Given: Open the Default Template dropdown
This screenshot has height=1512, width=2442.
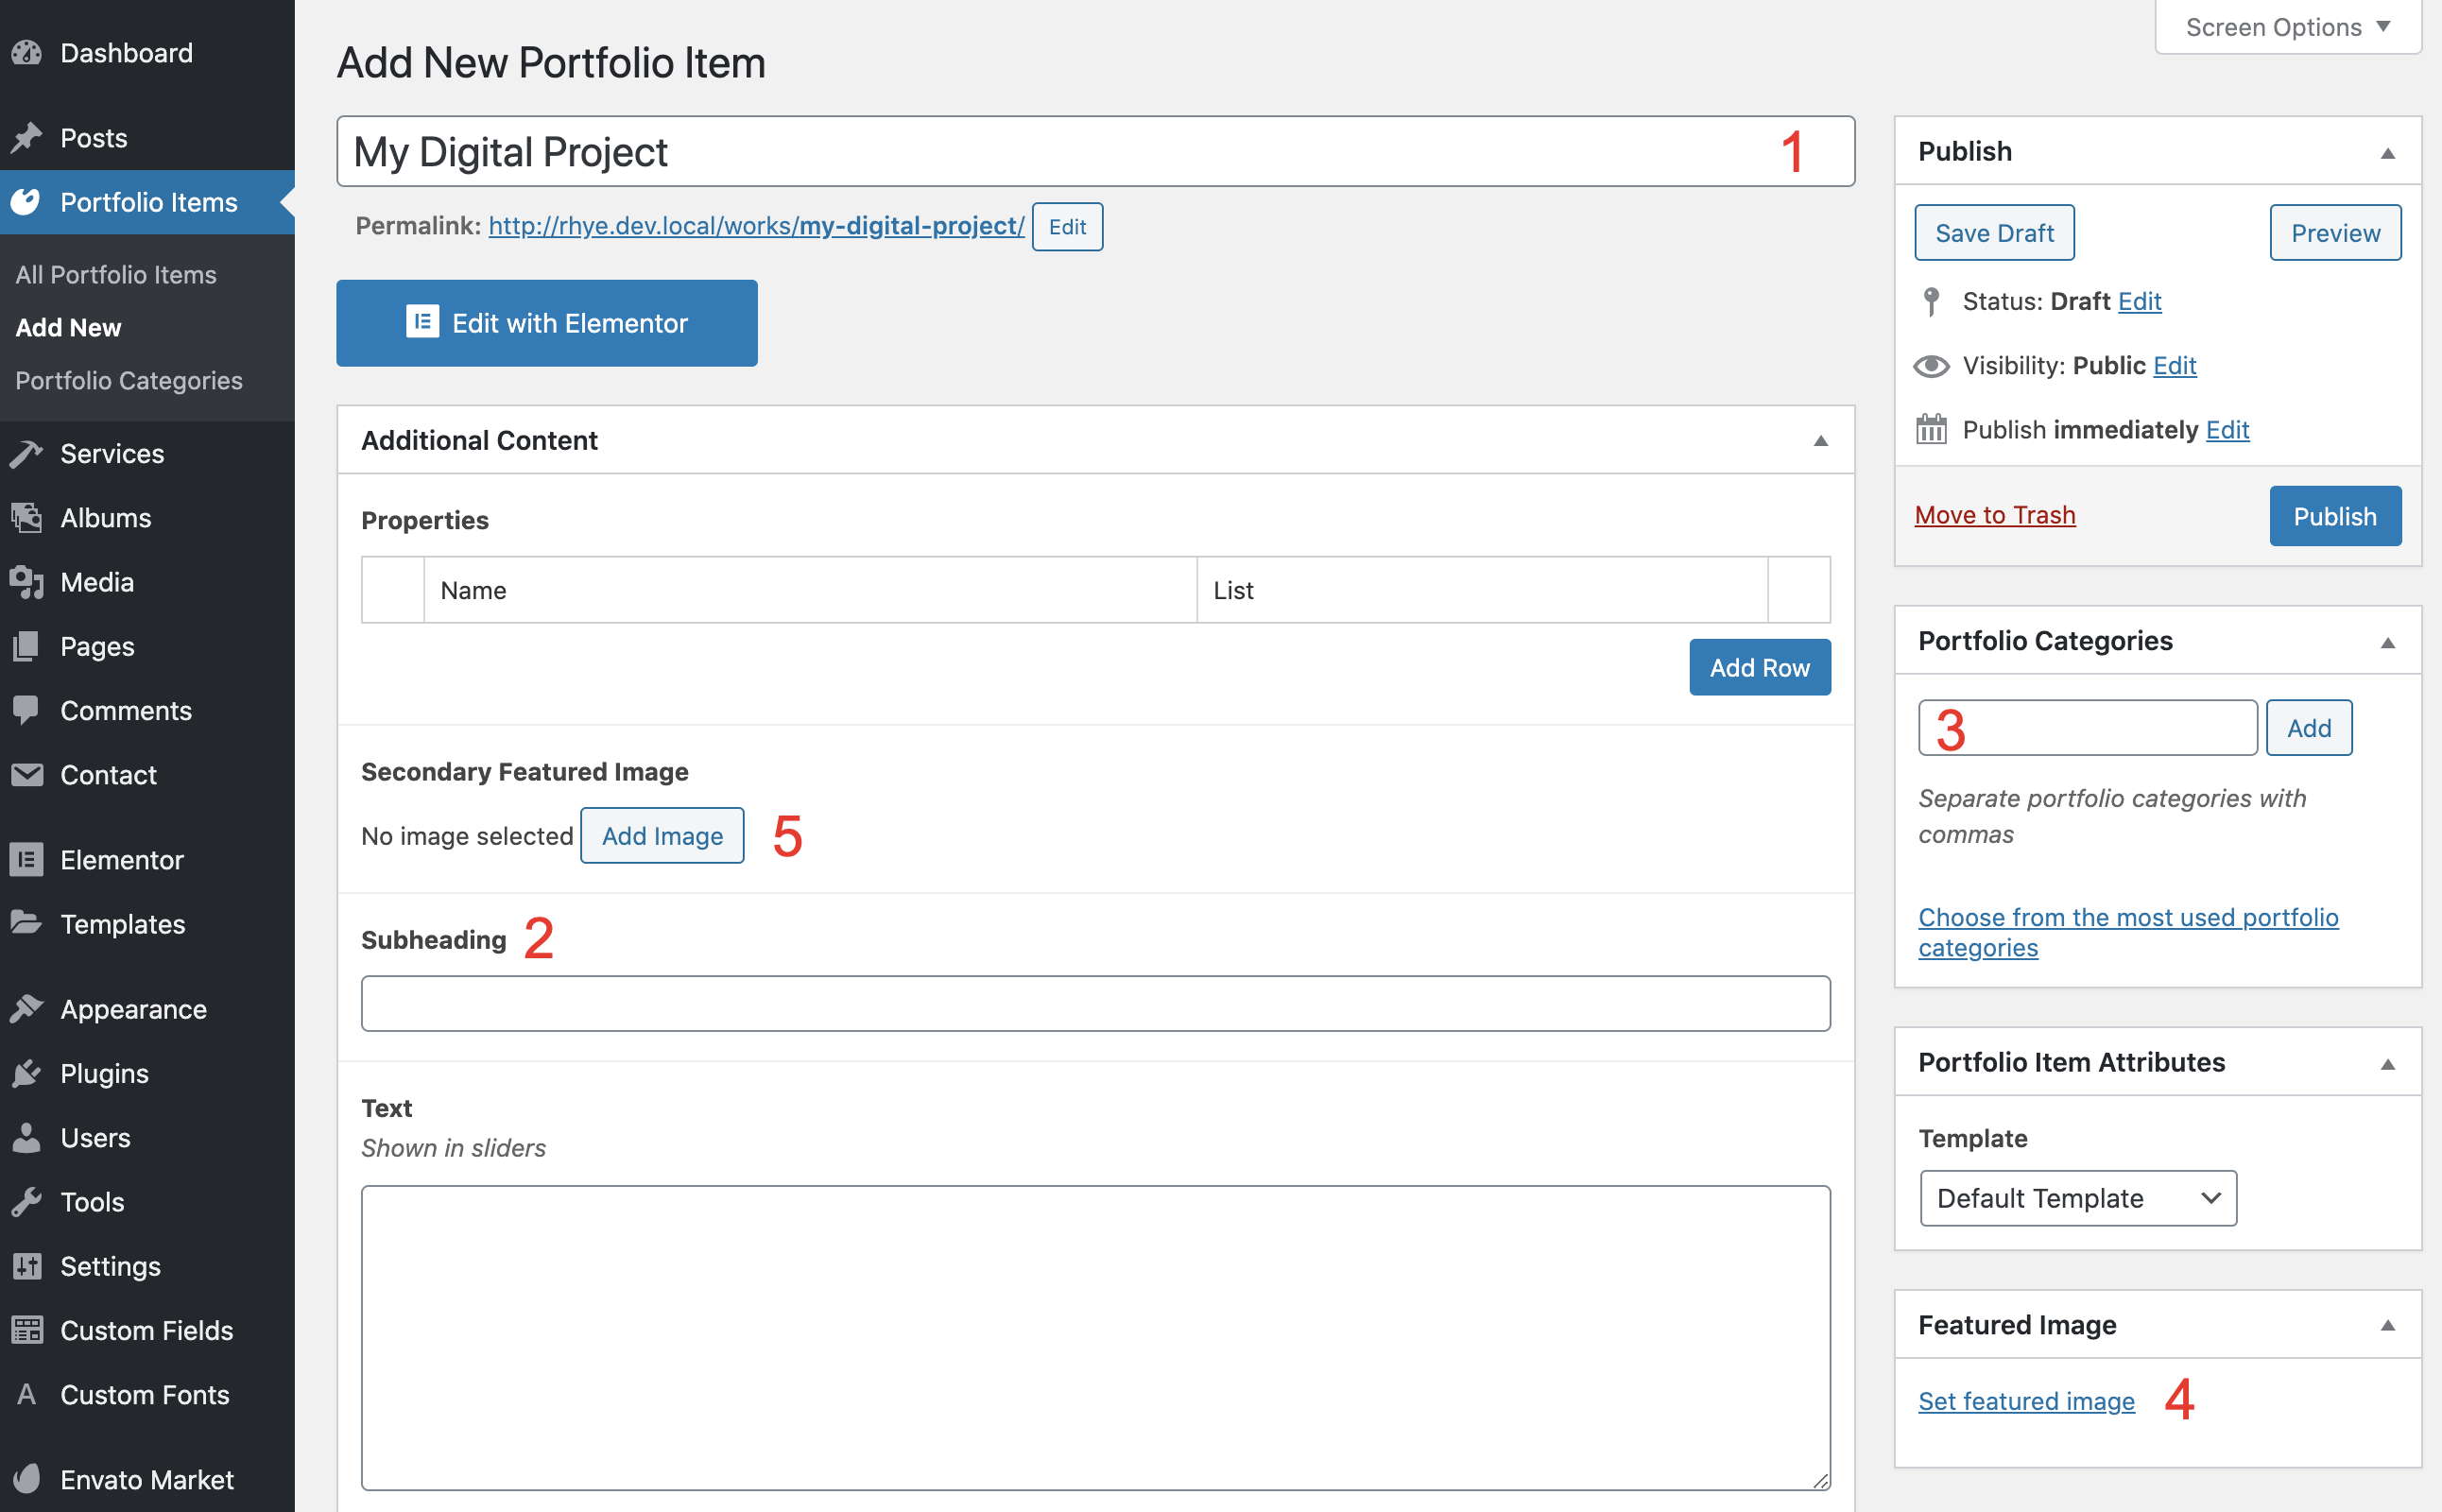Looking at the screenshot, I should tap(2077, 1198).
